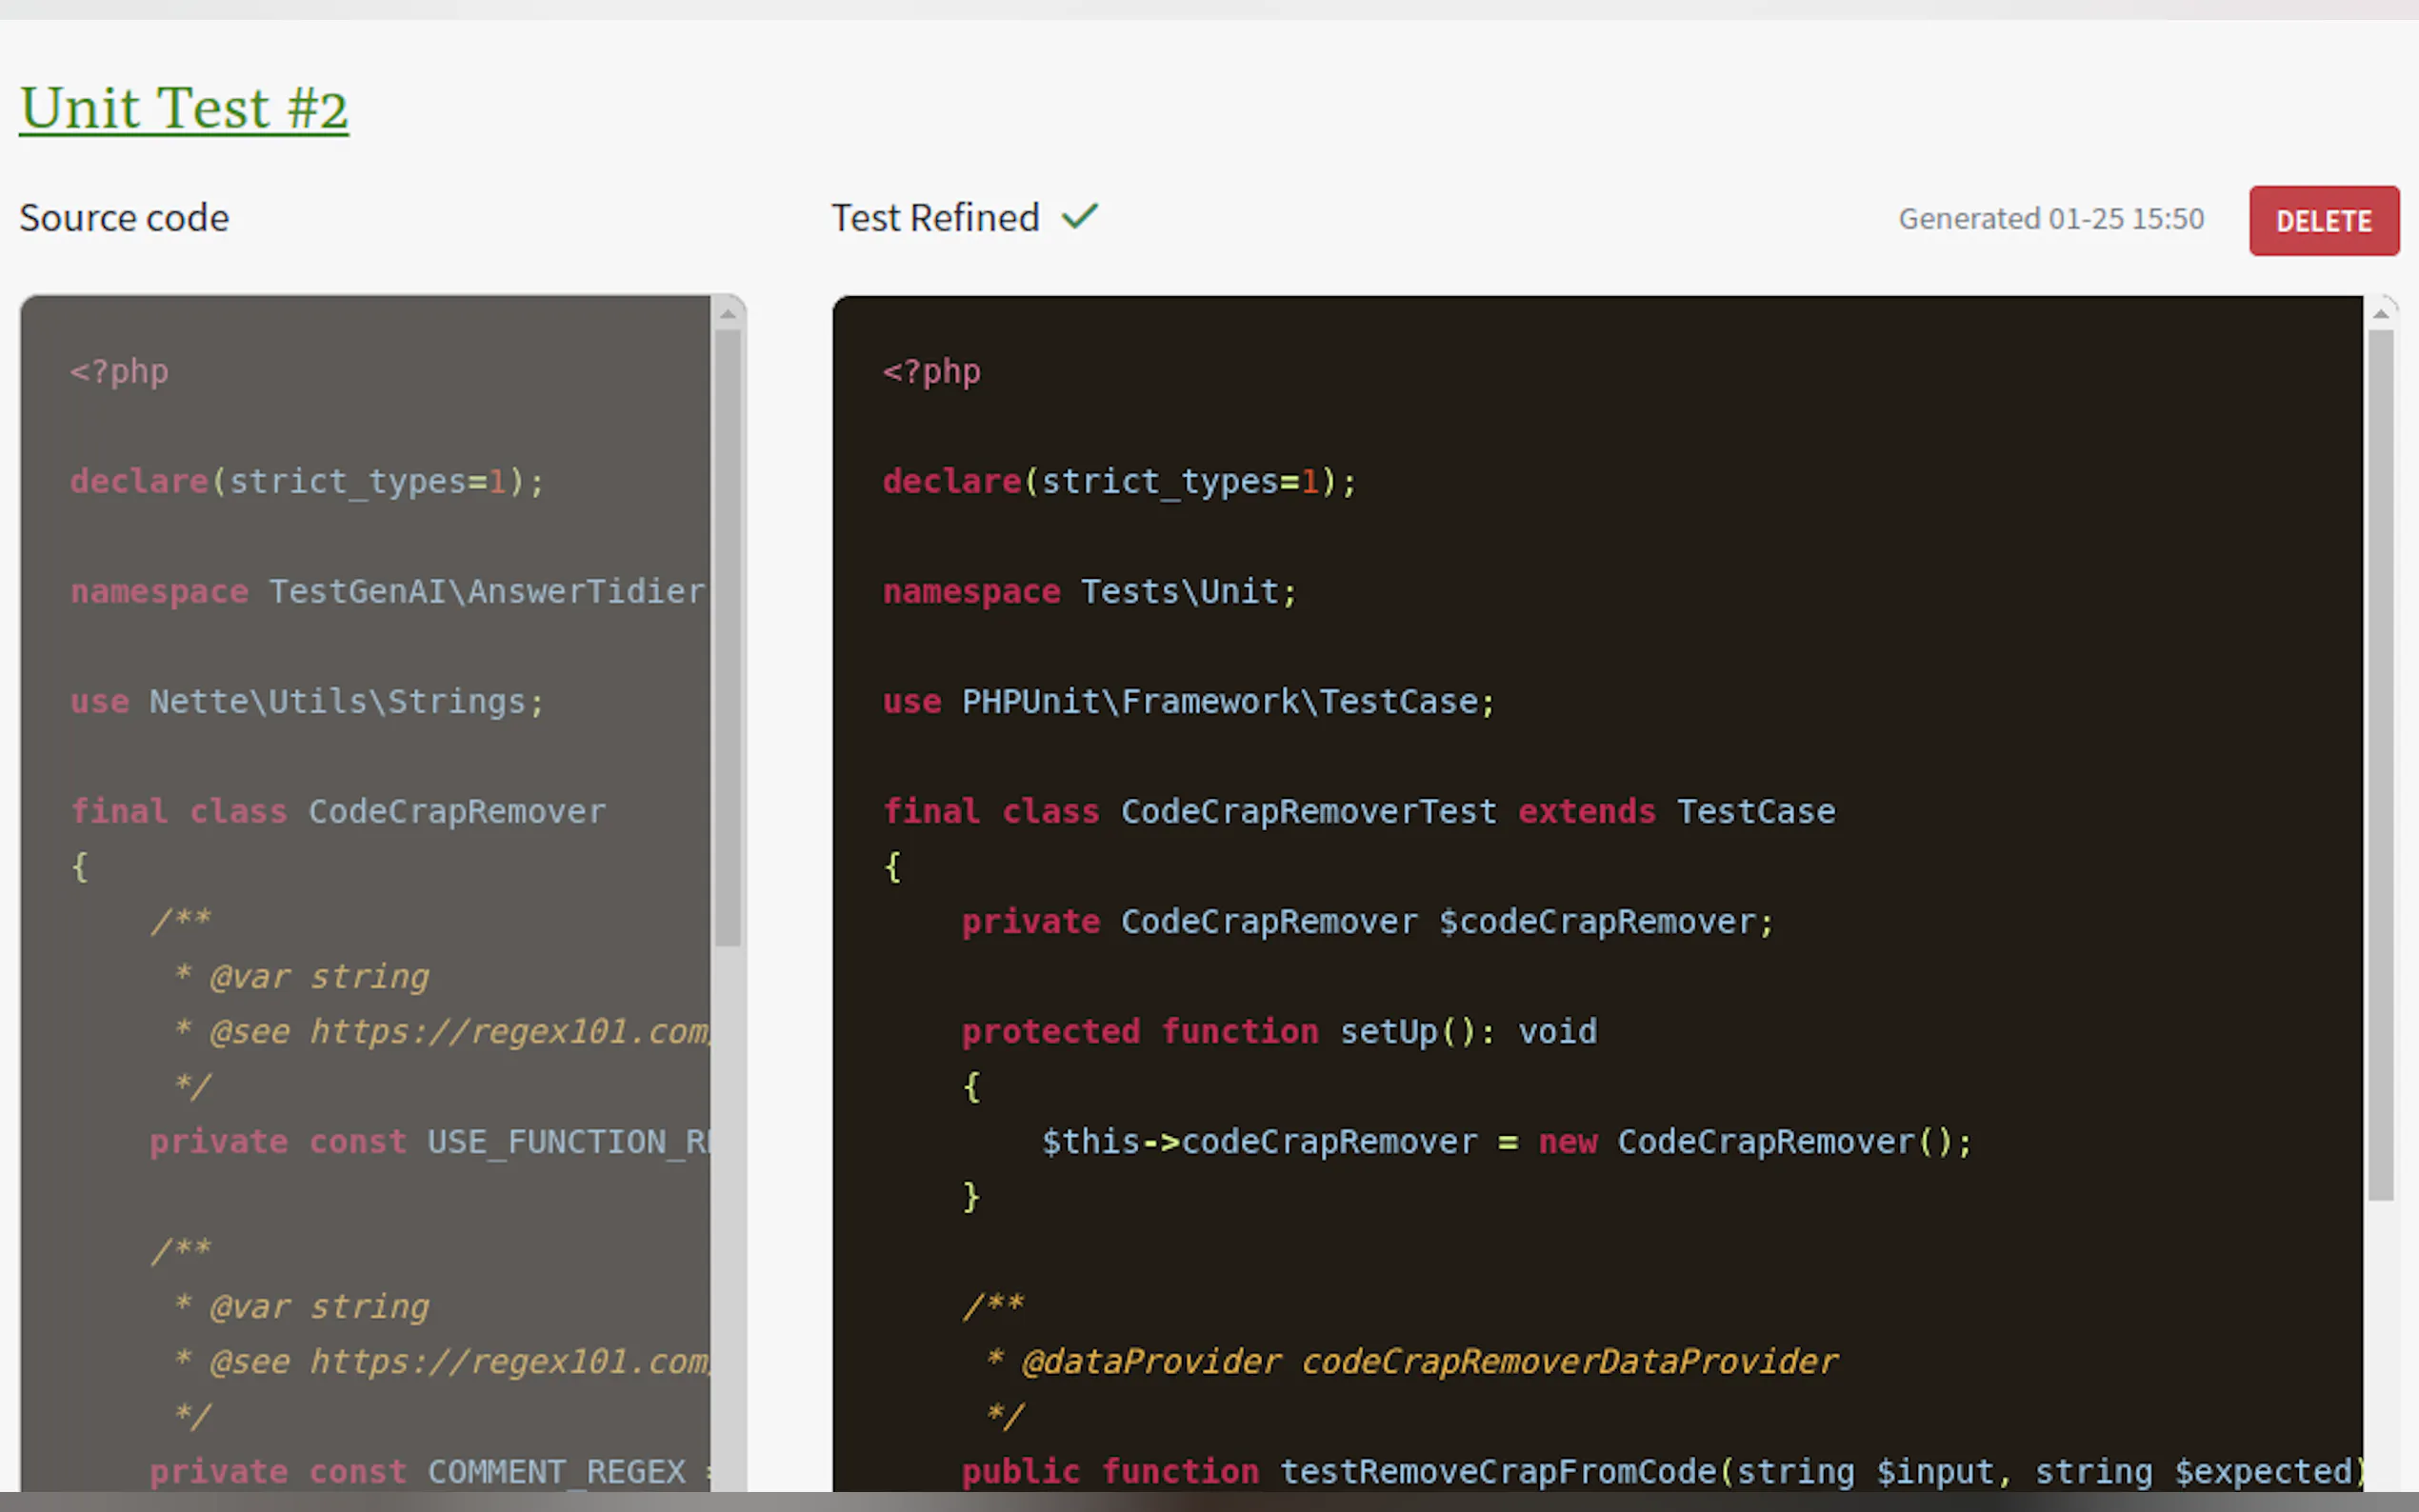Click USE_FUNCTION constant in source code
This screenshot has height=1512, width=2419.
[x=566, y=1142]
